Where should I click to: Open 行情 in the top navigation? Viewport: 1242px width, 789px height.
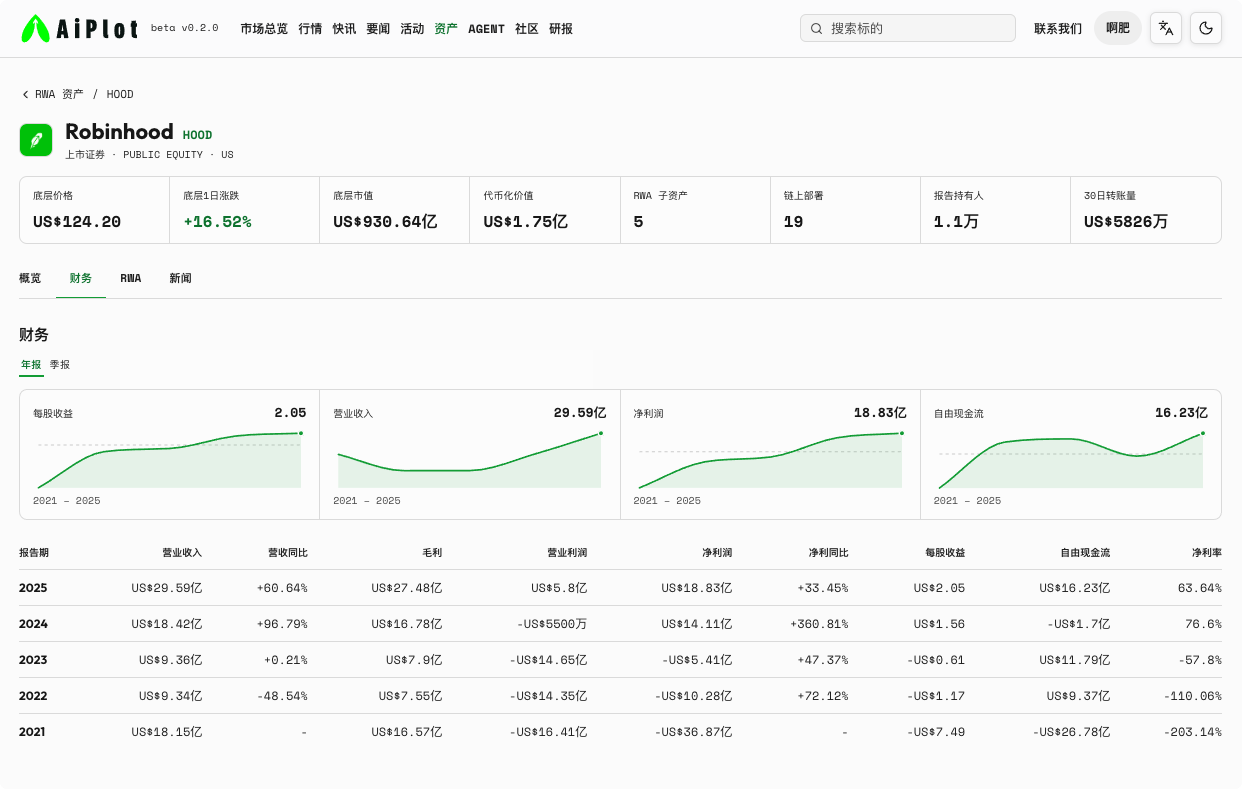tap(310, 29)
